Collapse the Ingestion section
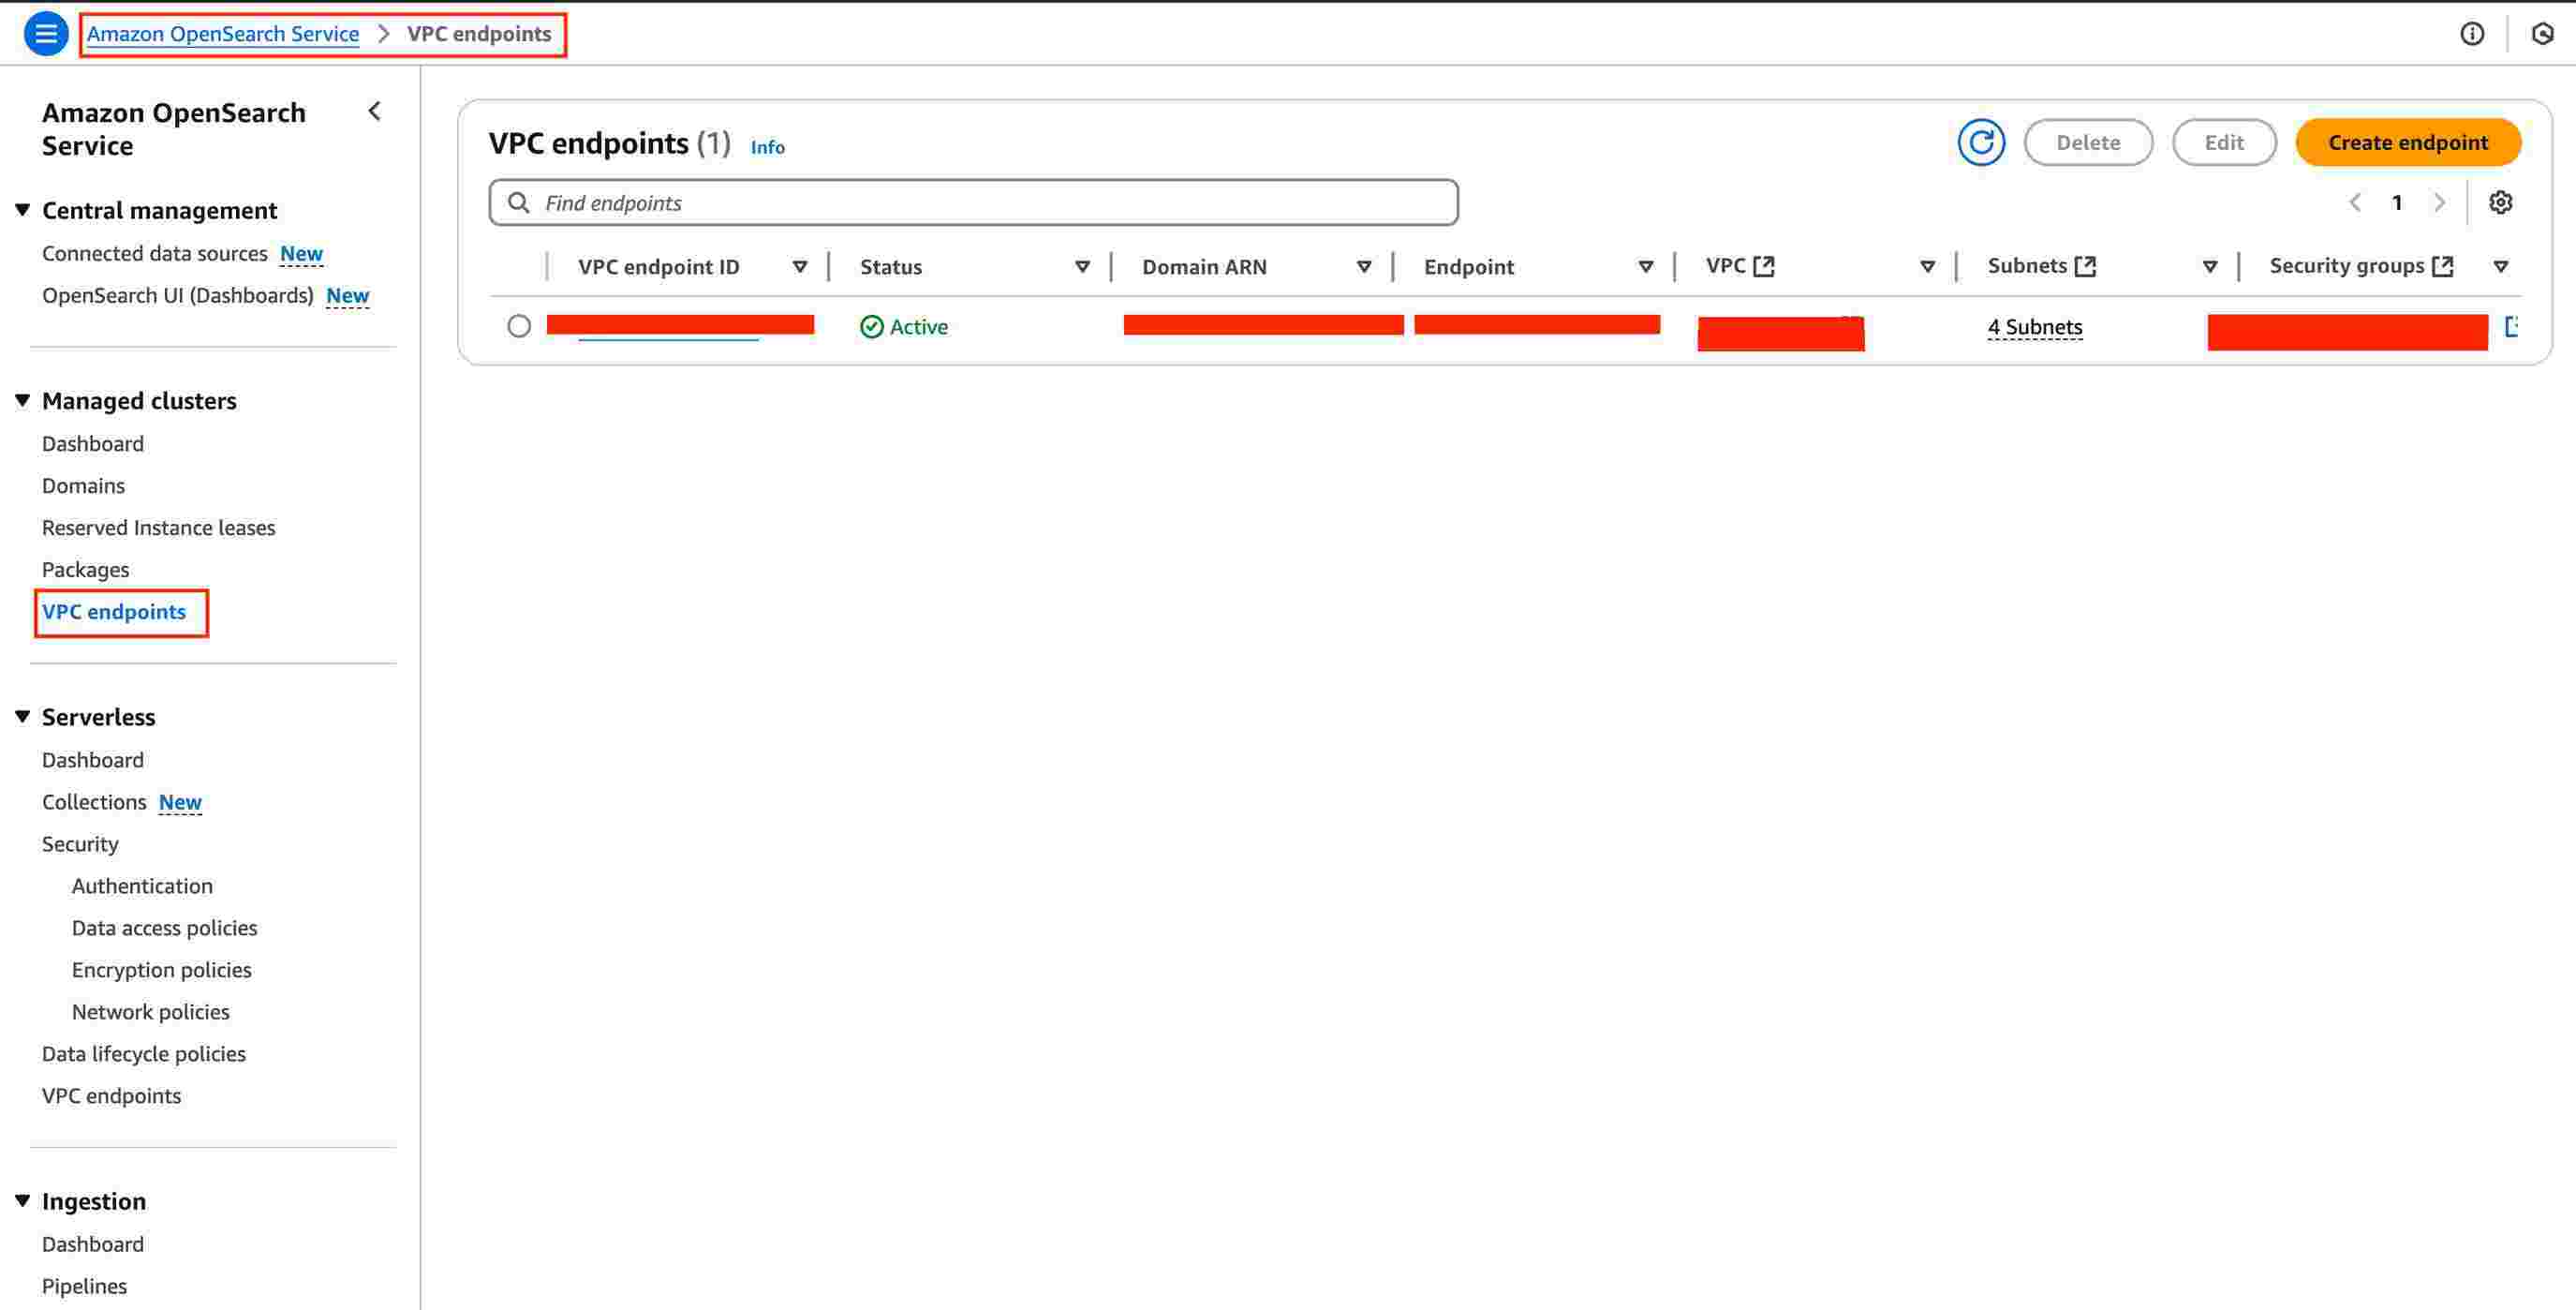The width and height of the screenshot is (2576, 1310). coord(23,1200)
